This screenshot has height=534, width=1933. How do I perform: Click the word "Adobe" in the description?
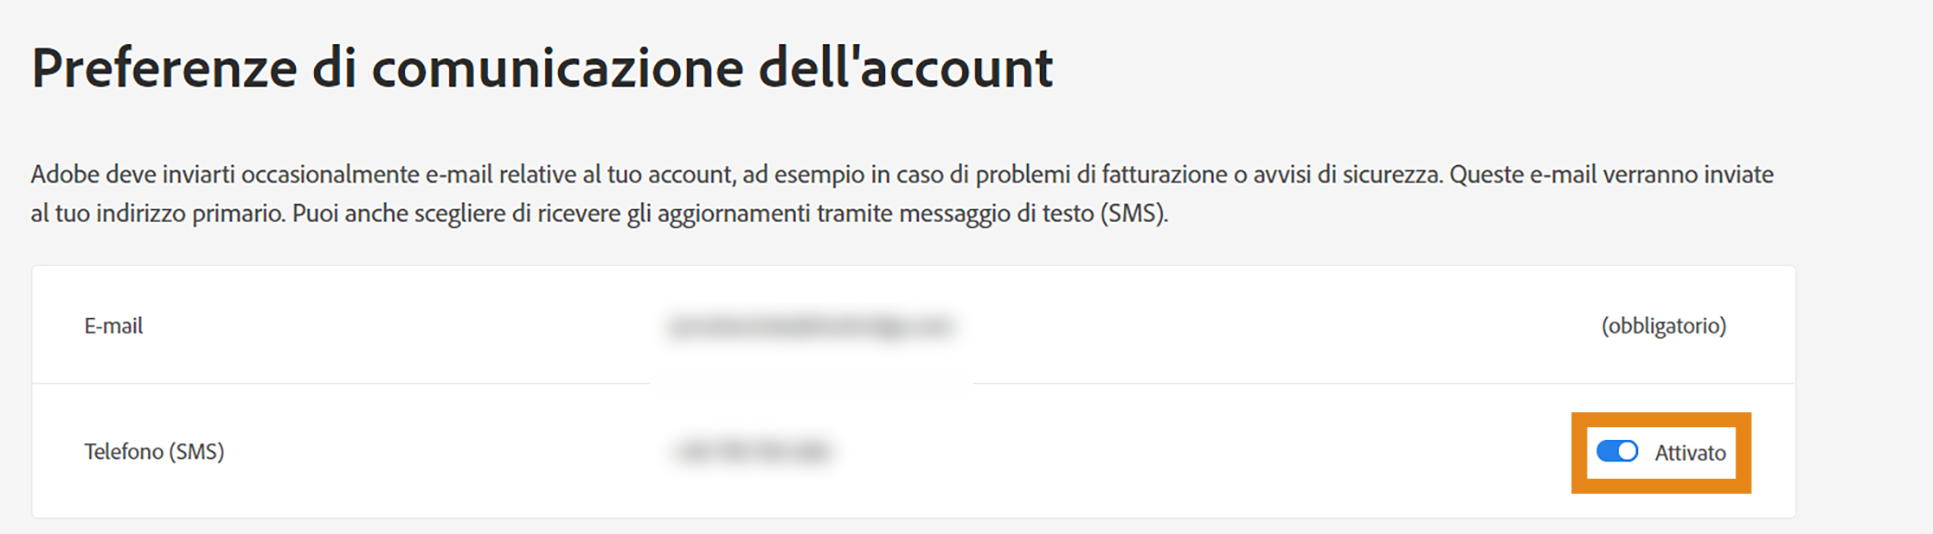coord(65,175)
